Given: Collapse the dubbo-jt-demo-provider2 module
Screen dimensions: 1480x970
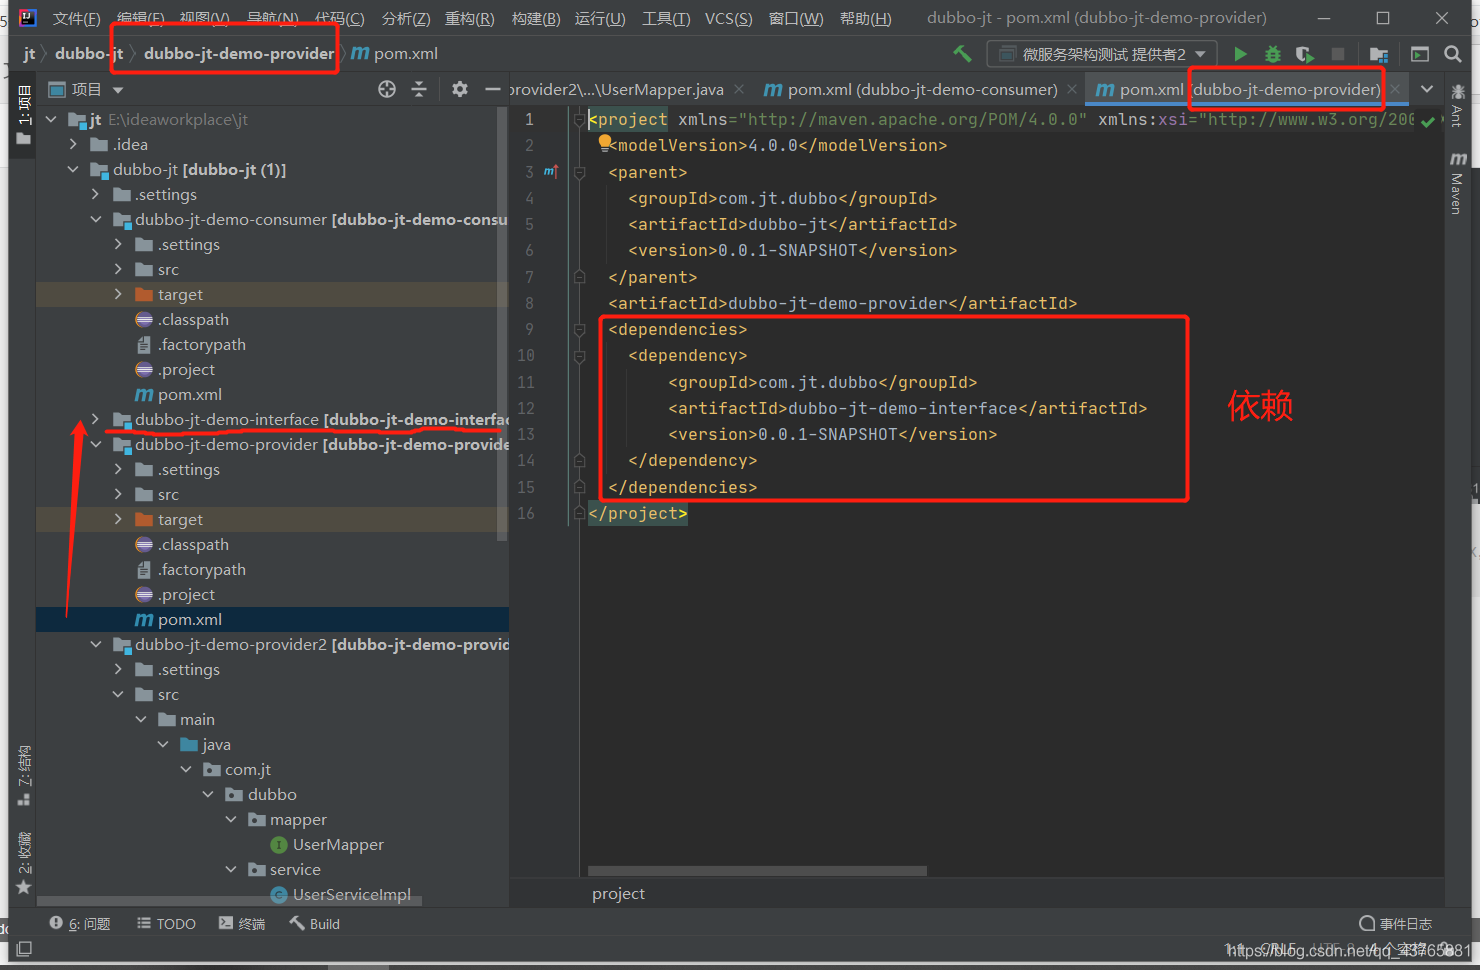Looking at the screenshot, I should (96, 644).
